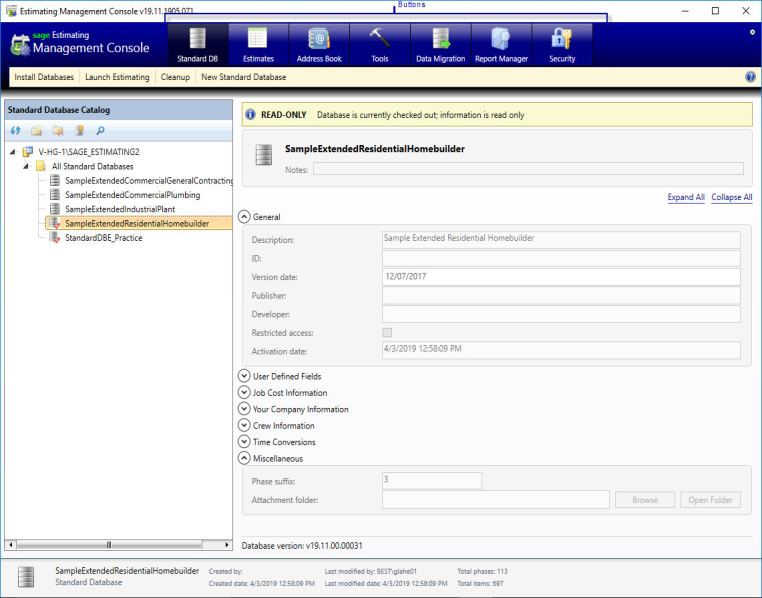Open the Tools module
This screenshot has width=762, height=598.
click(379, 45)
